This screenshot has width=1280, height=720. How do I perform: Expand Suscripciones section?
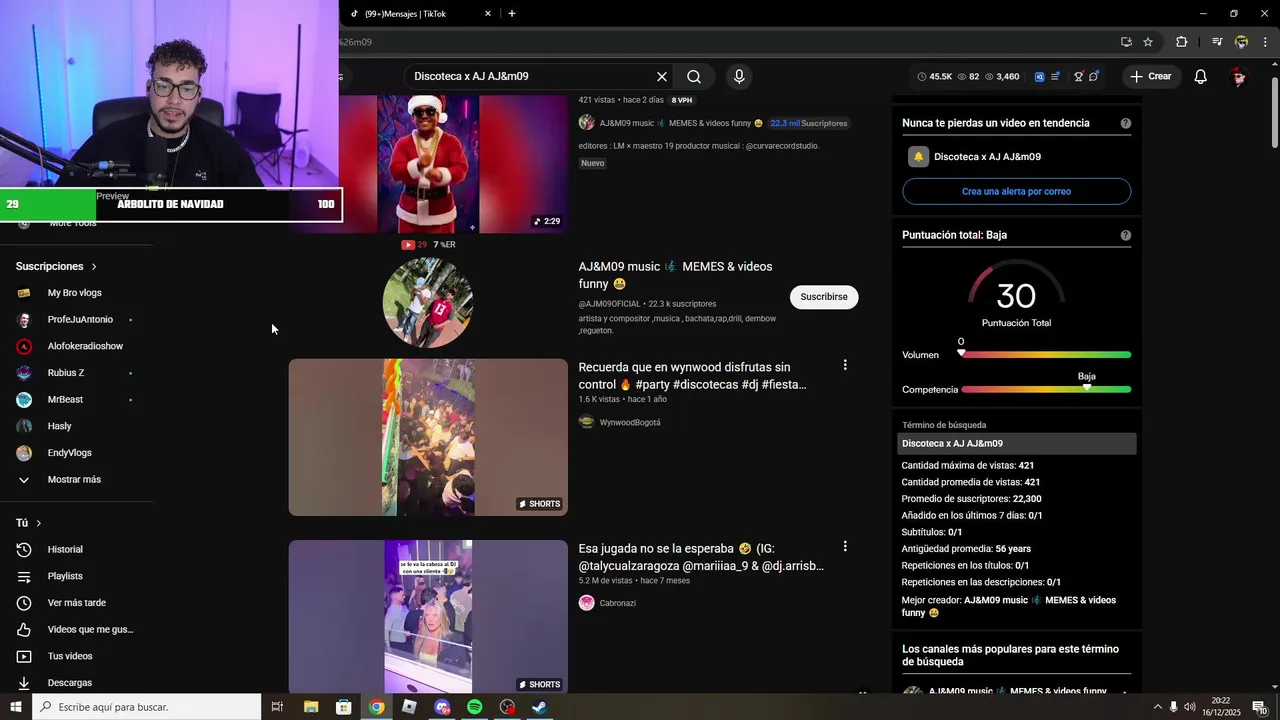click(56, 267)
